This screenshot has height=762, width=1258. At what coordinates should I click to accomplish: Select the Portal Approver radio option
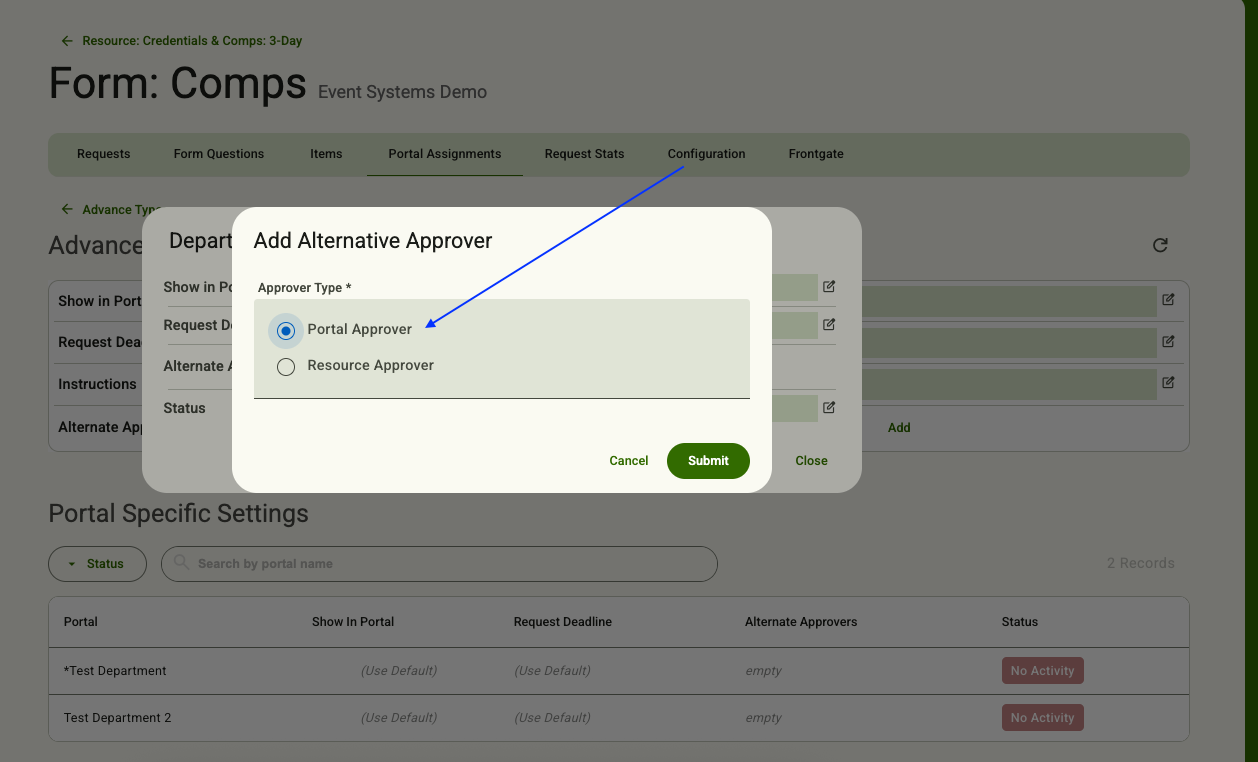[x=286, y=330]
